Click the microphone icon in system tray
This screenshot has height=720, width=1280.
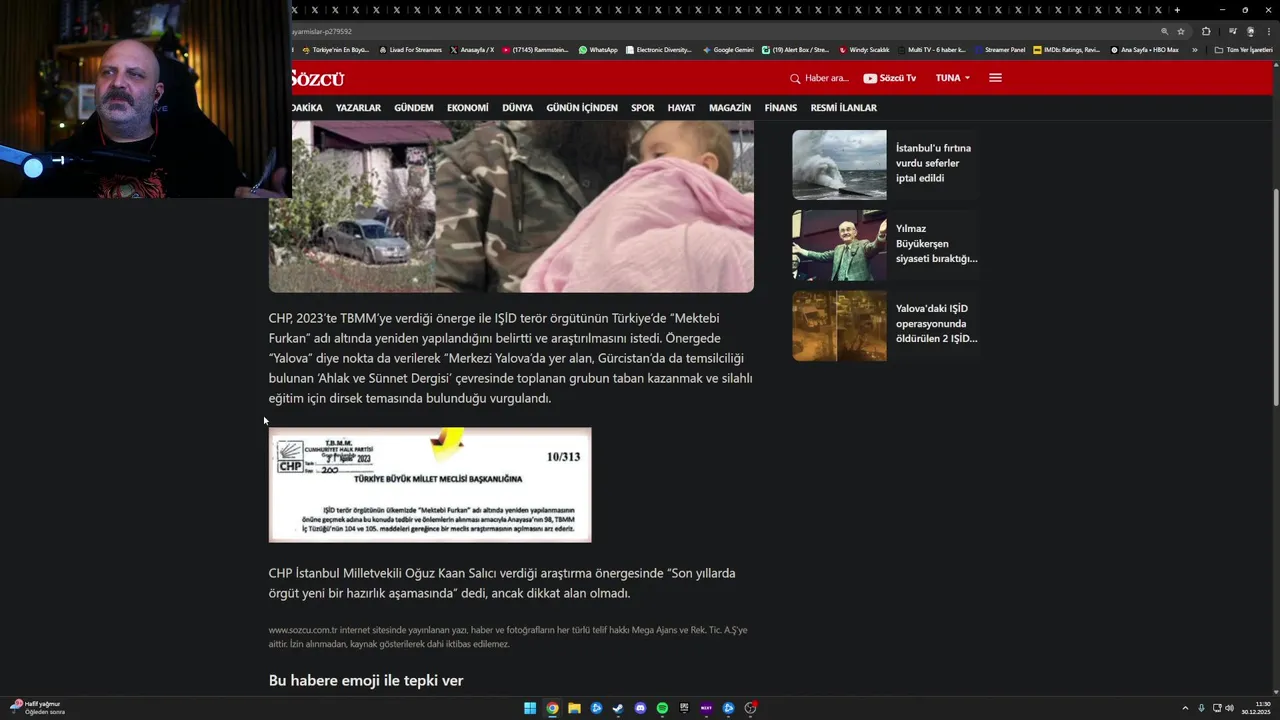(1201, 708)
